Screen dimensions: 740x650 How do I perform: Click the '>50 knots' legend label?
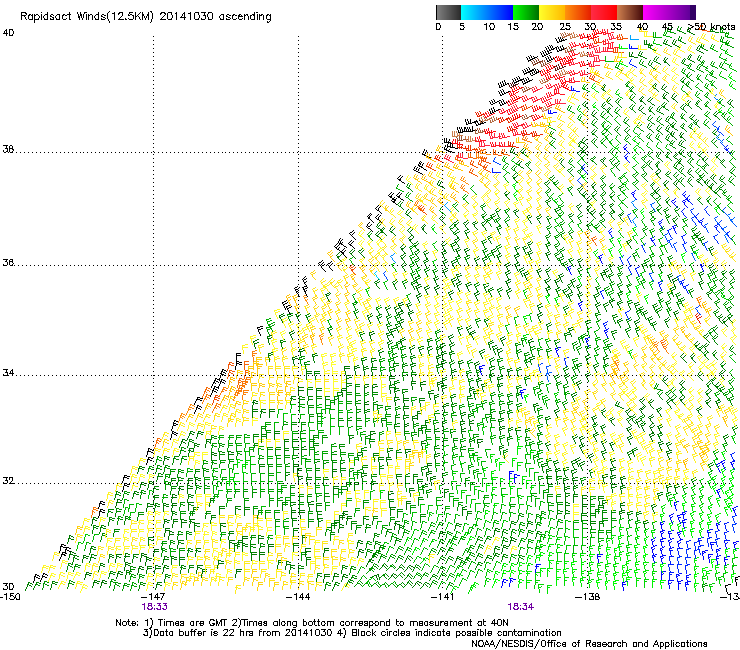tap(711, 27)
